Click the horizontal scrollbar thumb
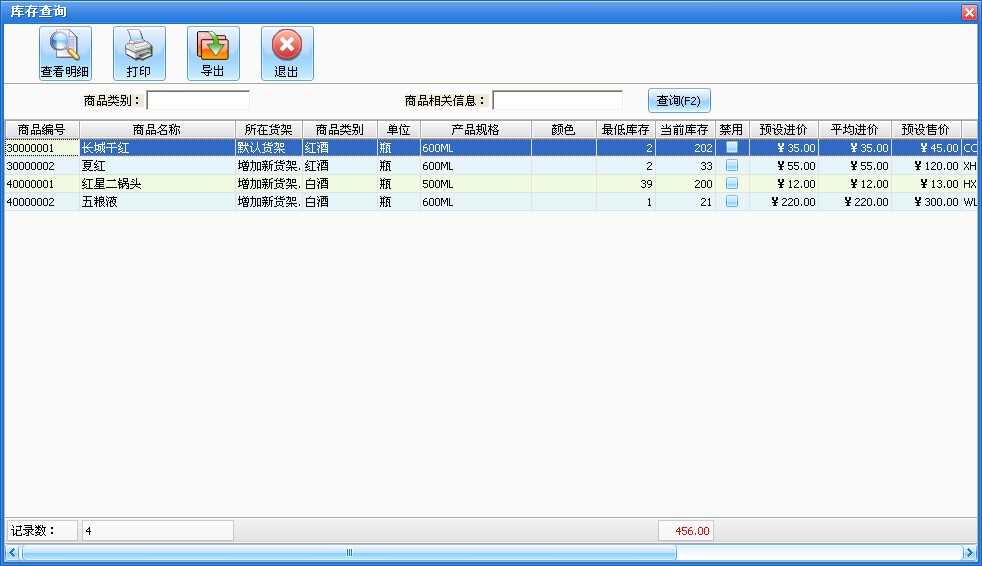Screen dimensions: 982x566 pos(349,552)
